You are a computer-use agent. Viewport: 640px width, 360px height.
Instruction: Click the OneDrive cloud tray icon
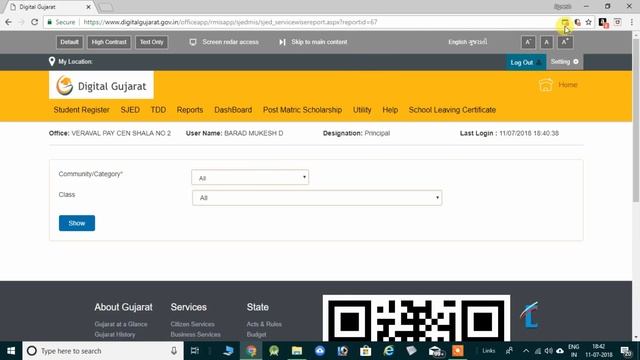tap(560, 351)
